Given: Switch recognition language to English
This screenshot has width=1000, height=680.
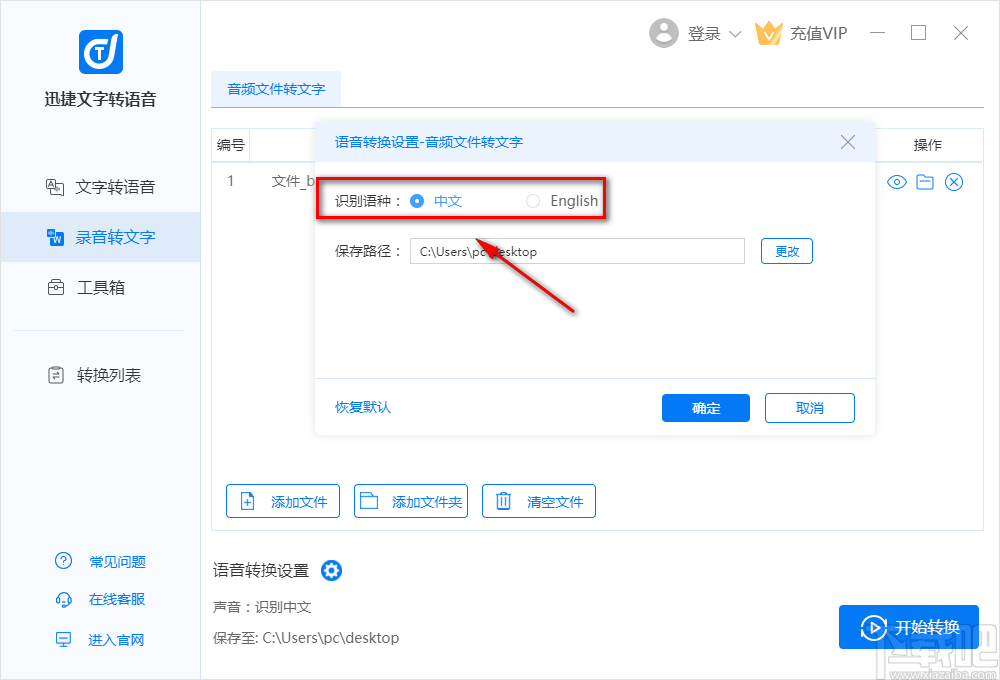Looking at the screenshot, I should (x=533, y=200).
